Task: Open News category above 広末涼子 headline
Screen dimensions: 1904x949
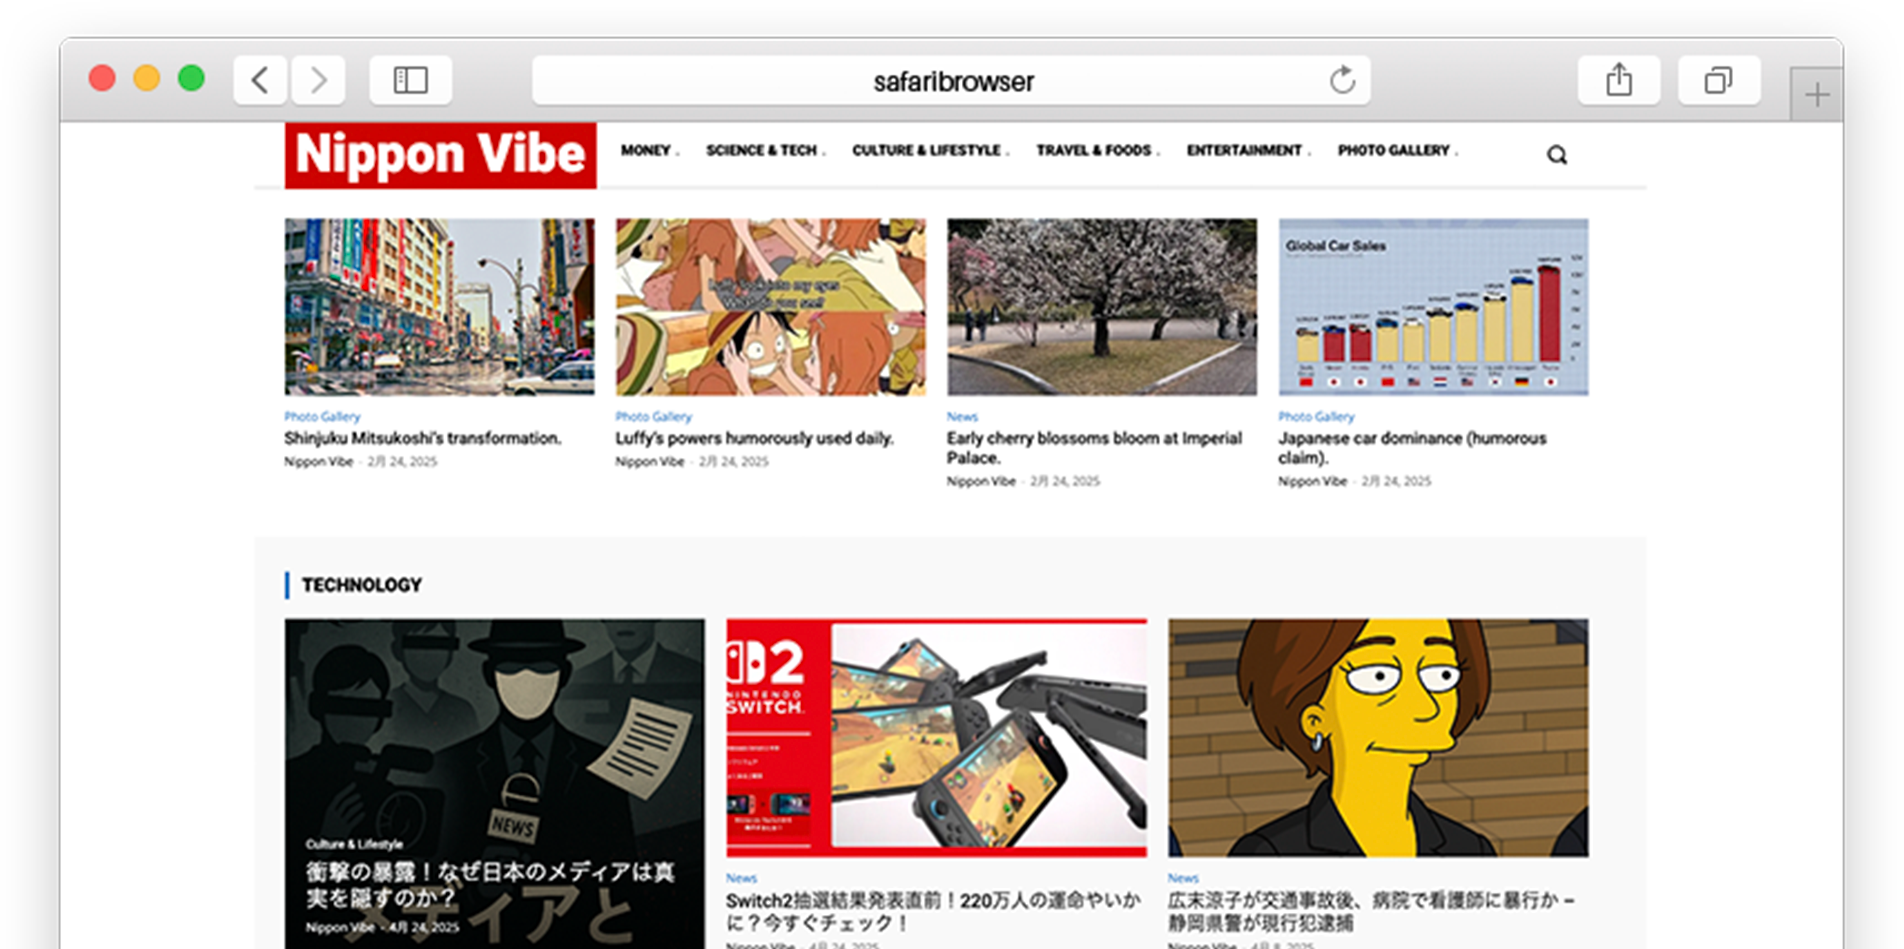Action: (x=1183, y=878)
